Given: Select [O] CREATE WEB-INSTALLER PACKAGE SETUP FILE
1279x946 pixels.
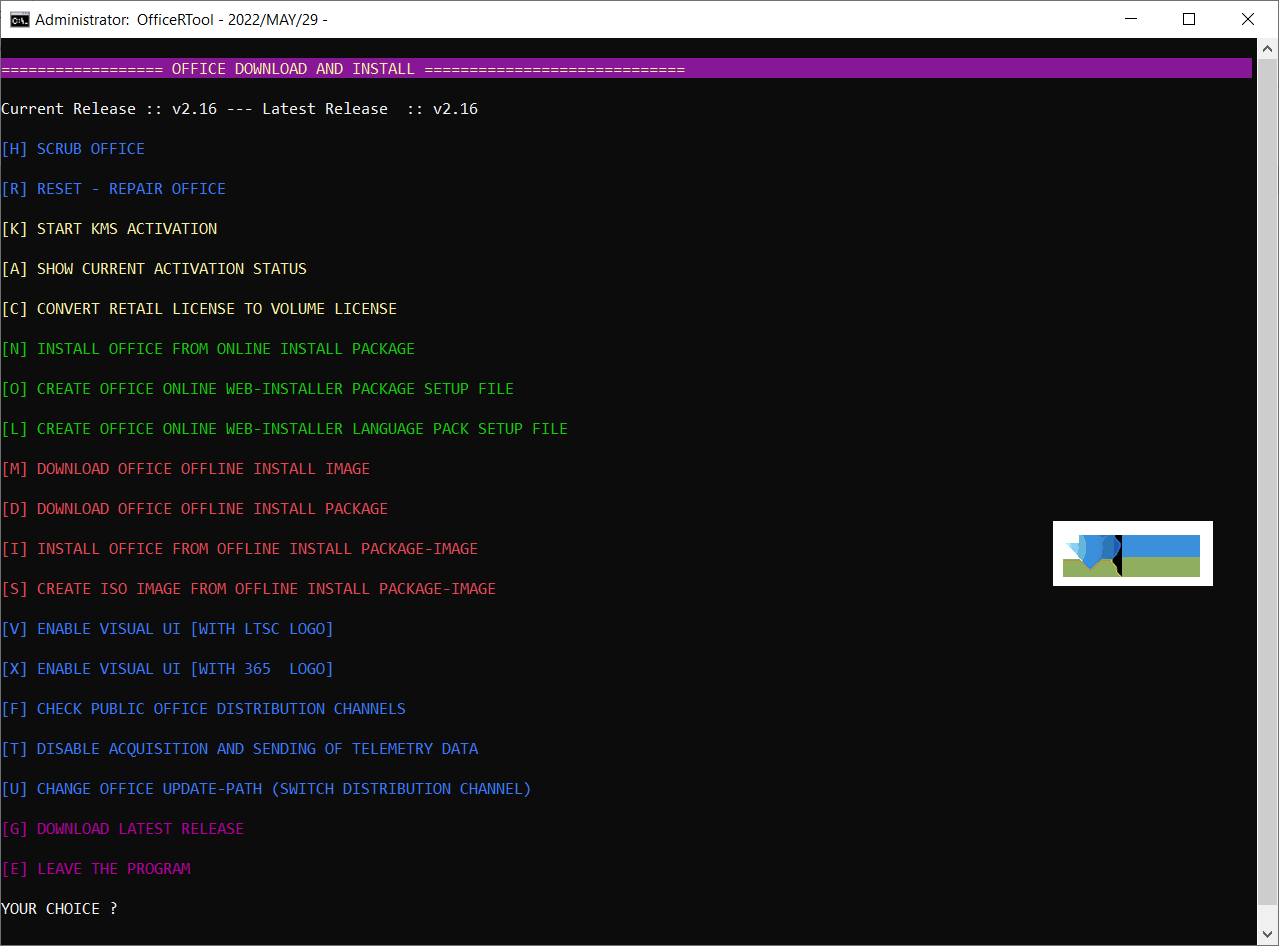Looking at the screenshot, I should [x=258, y=389].
